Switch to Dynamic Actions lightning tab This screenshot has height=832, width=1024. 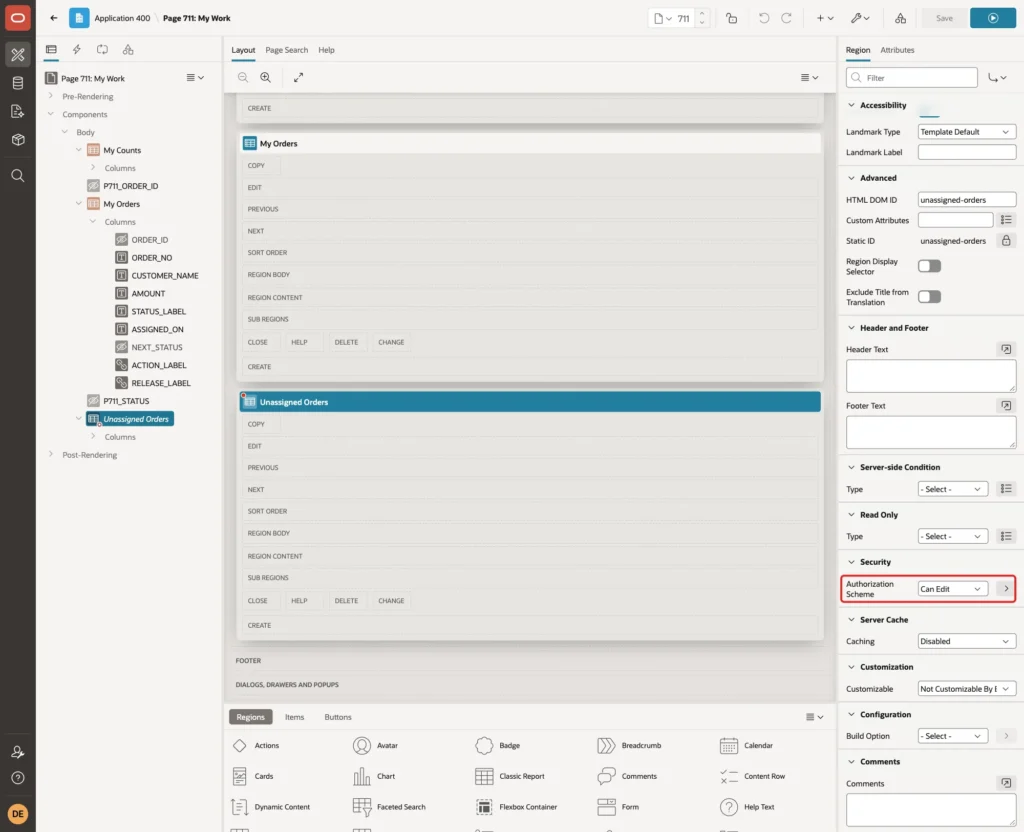click(76, 50)
